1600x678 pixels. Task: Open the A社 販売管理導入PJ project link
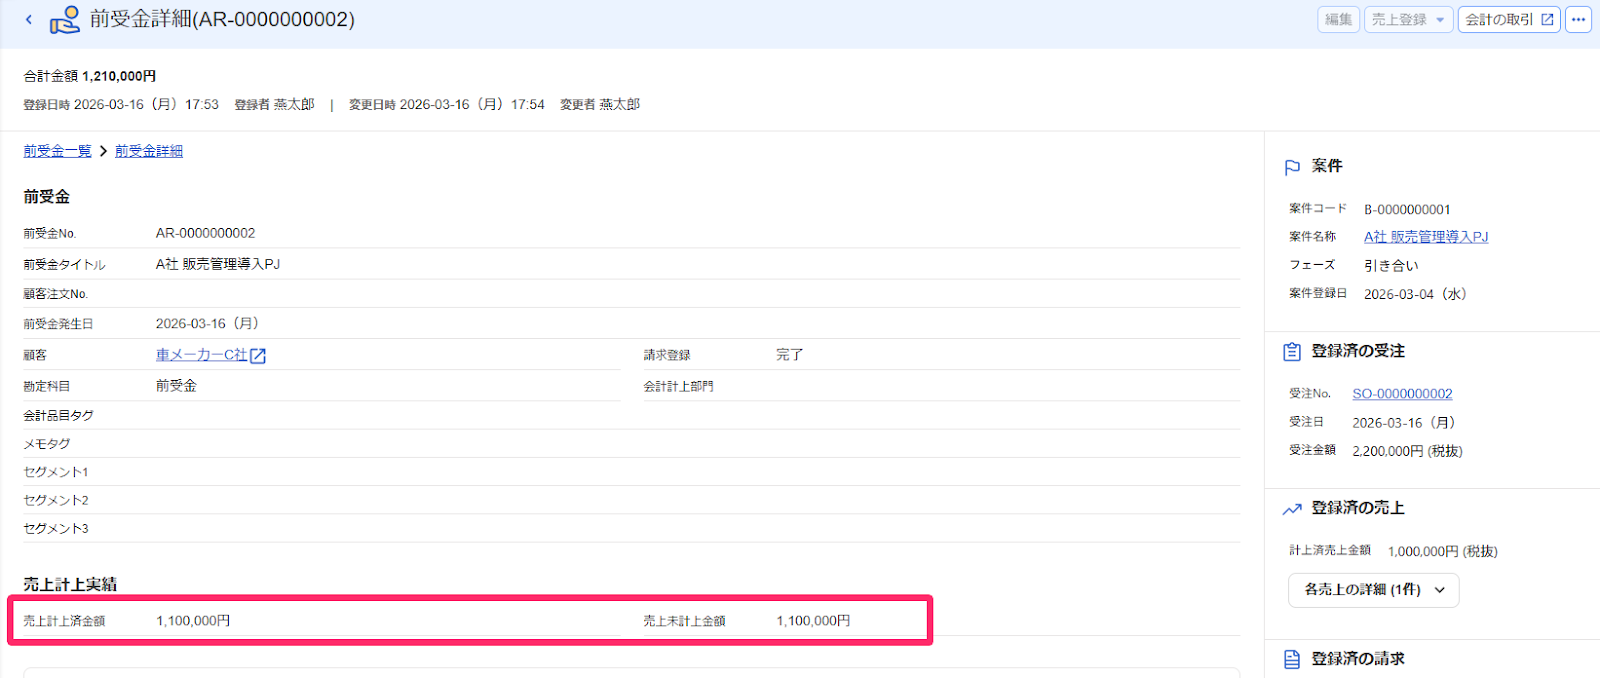[1426, 237]
